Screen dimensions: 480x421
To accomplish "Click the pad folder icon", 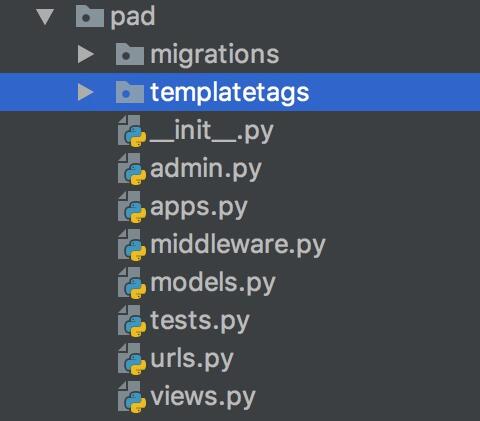I will pyautogui.click(x=90, y=17).
